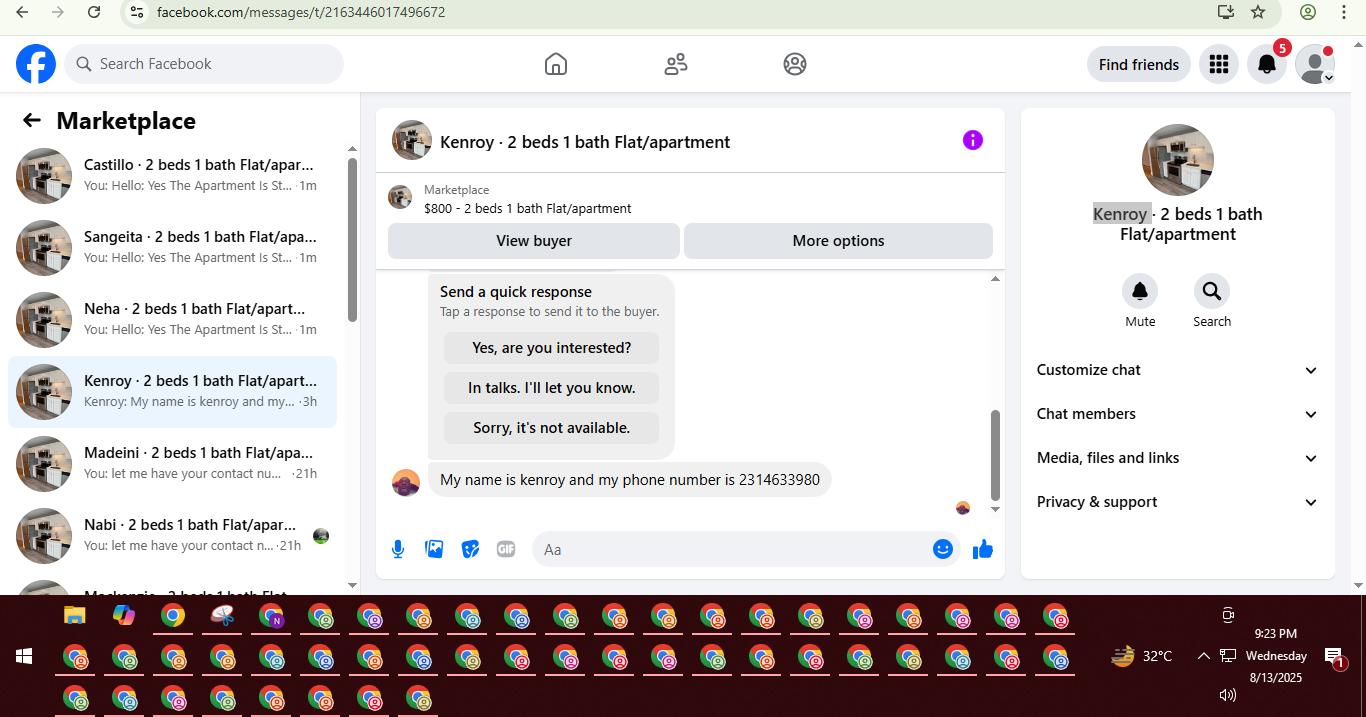This screenshot has width=1366, height=717.
Task: Open the emoji picker smiley icon
Action: [943, 549]
